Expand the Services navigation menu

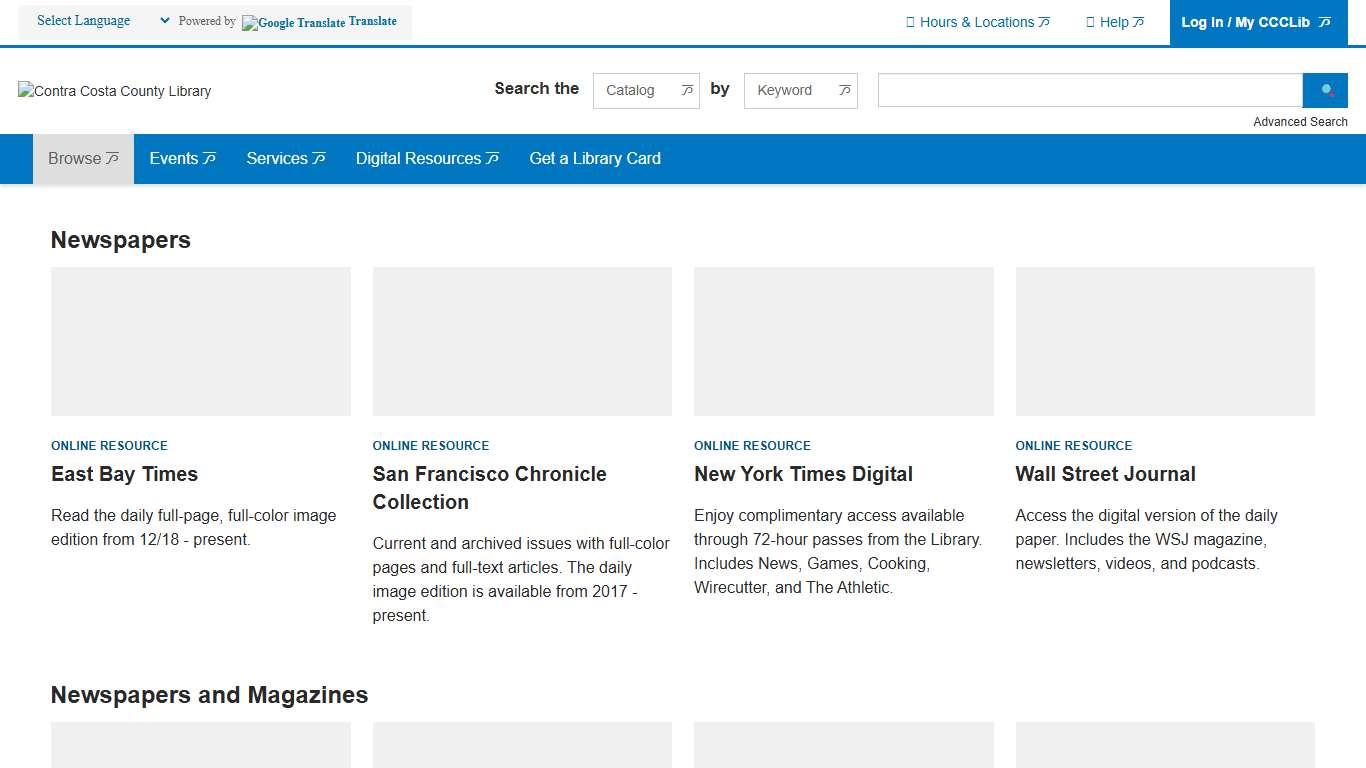[285, 158]
